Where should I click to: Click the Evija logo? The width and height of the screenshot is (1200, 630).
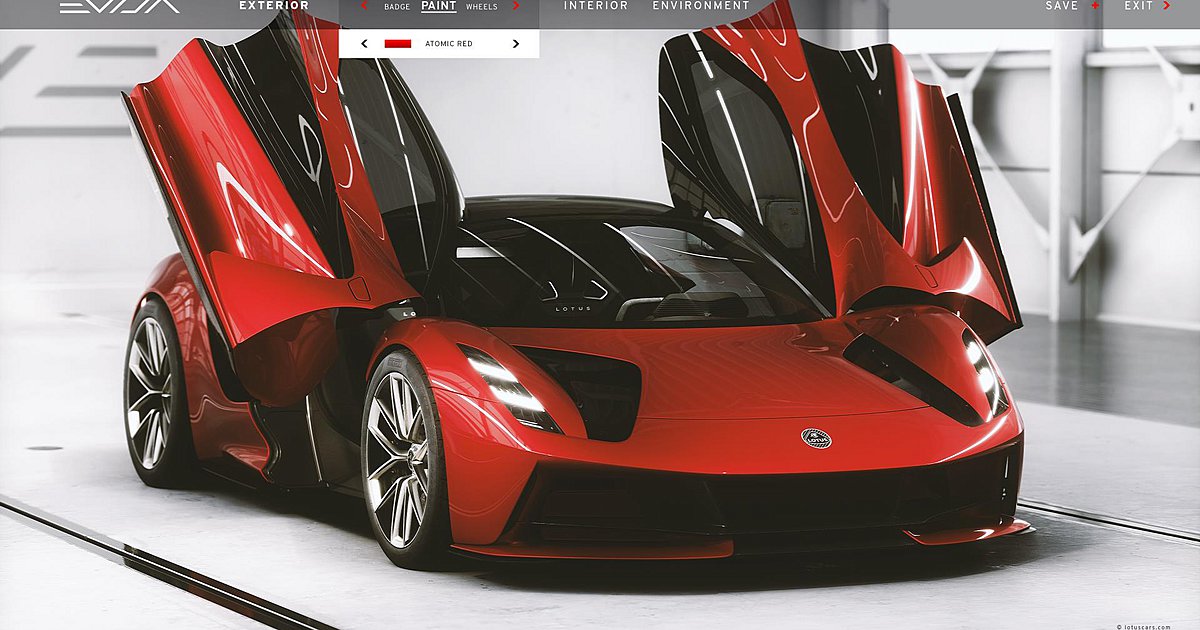point(119,6)
